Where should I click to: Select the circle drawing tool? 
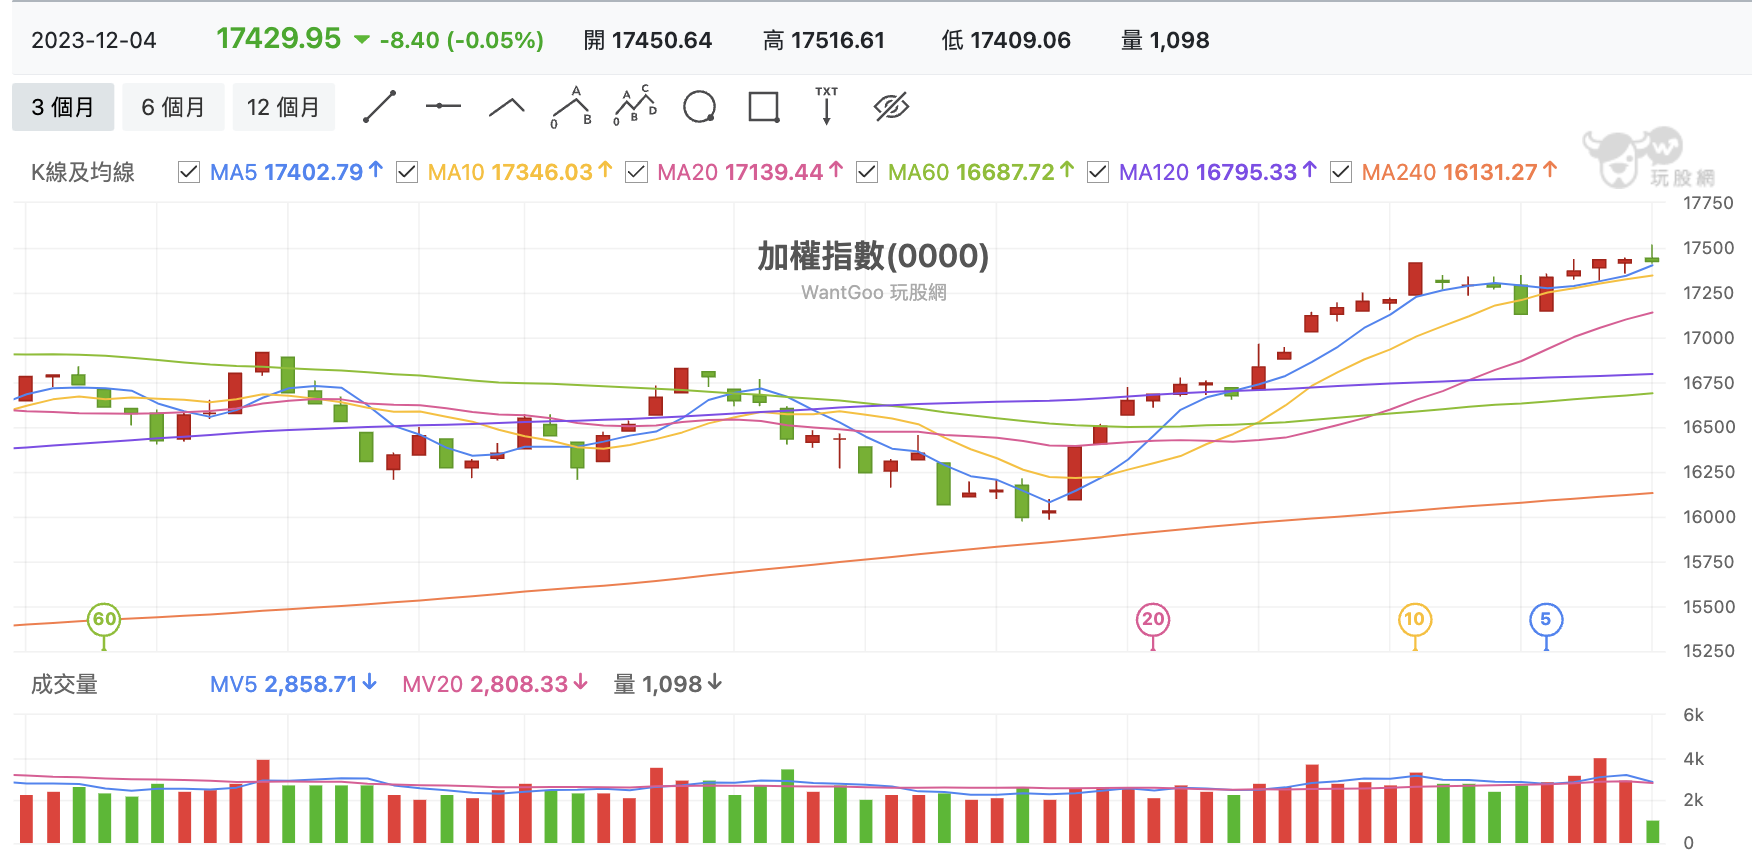coord(699,107)
